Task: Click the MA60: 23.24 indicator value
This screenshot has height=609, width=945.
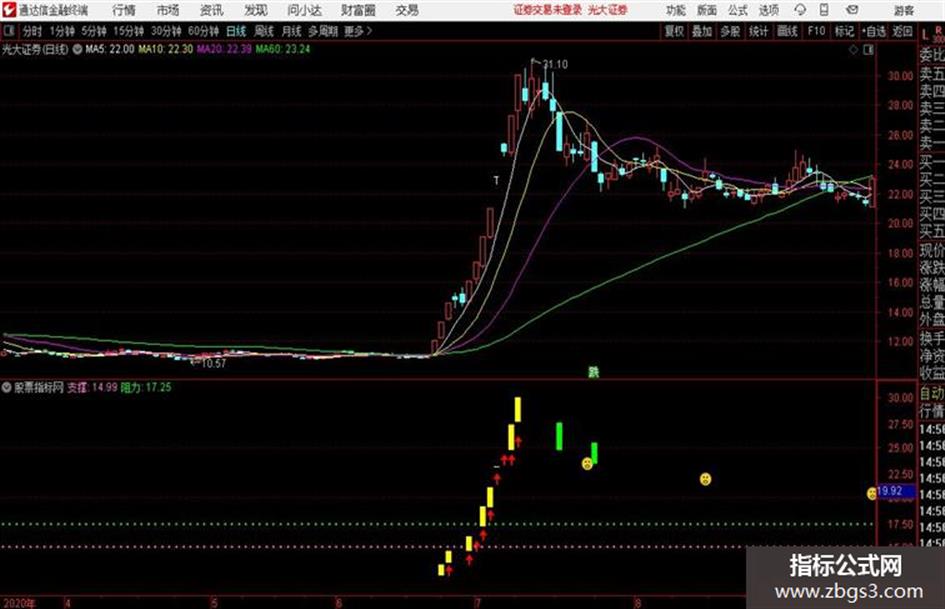Action: pos(283,49)
